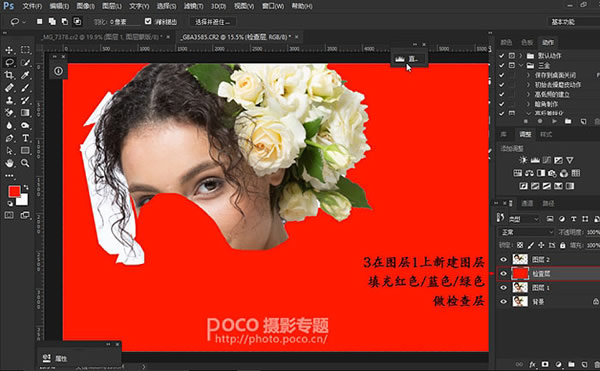Hide the 图层 2 layer
Image resolution: width=600 pixels, height=371 pixels.
tap(503, 259)
